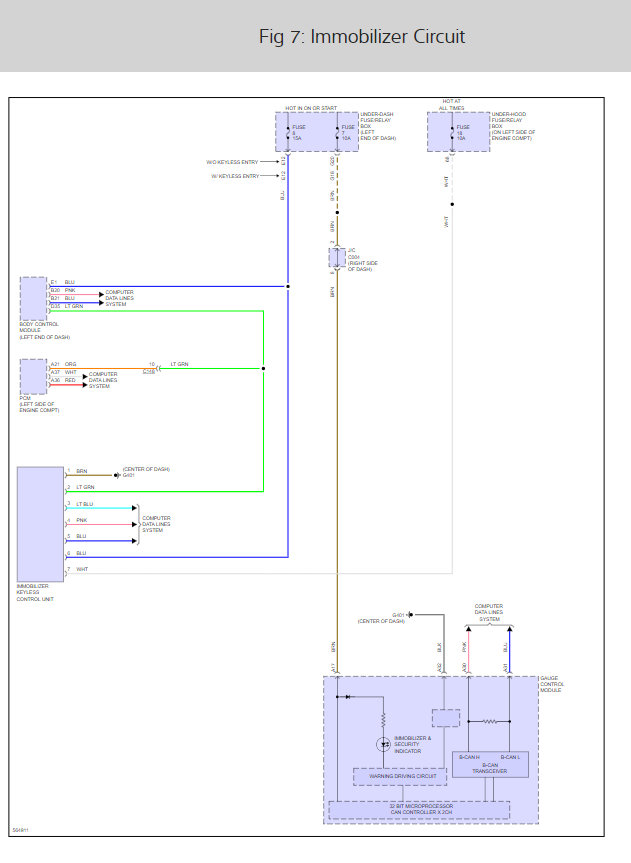Click the "GAUGE CONTROL MODULE" label
Screen dimensions: 631x863
point(552,684)
